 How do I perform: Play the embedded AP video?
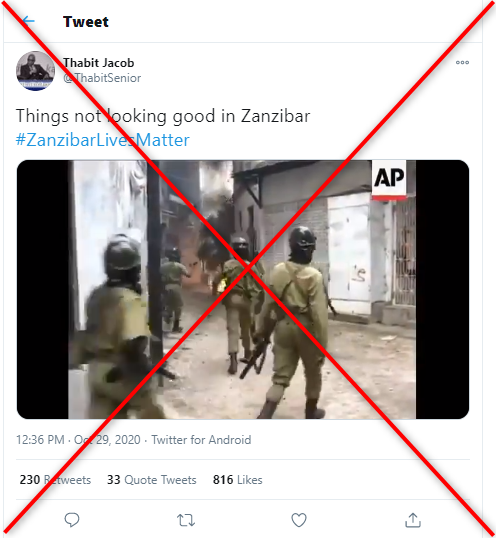pos(243,289)
